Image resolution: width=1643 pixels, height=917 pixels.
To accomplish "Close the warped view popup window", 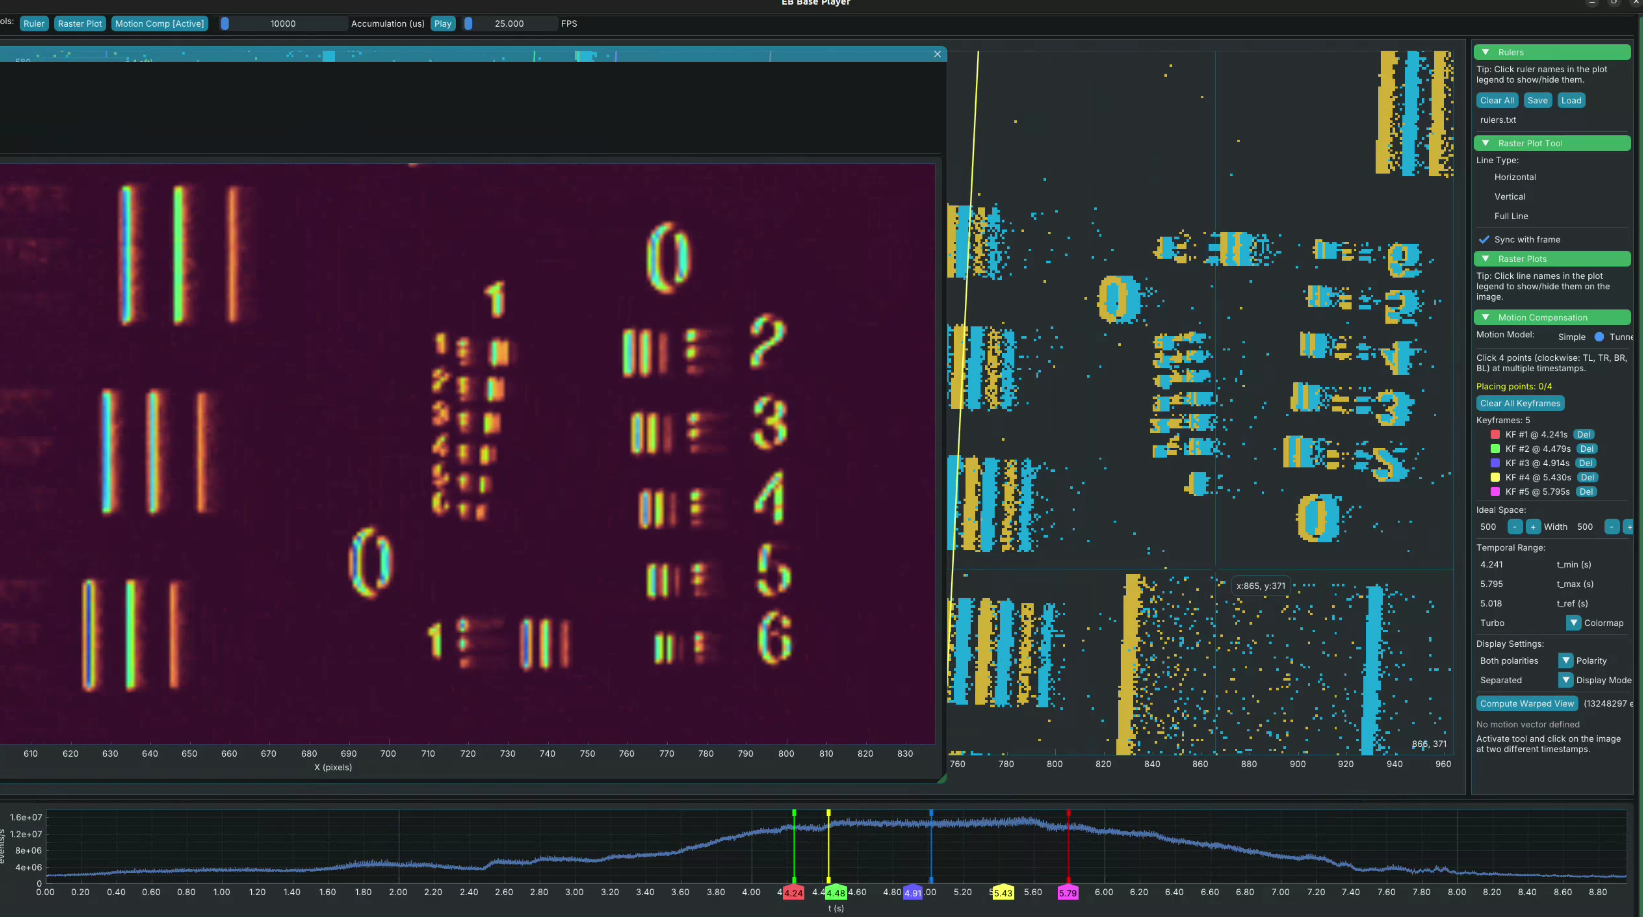I will point(937,54).
